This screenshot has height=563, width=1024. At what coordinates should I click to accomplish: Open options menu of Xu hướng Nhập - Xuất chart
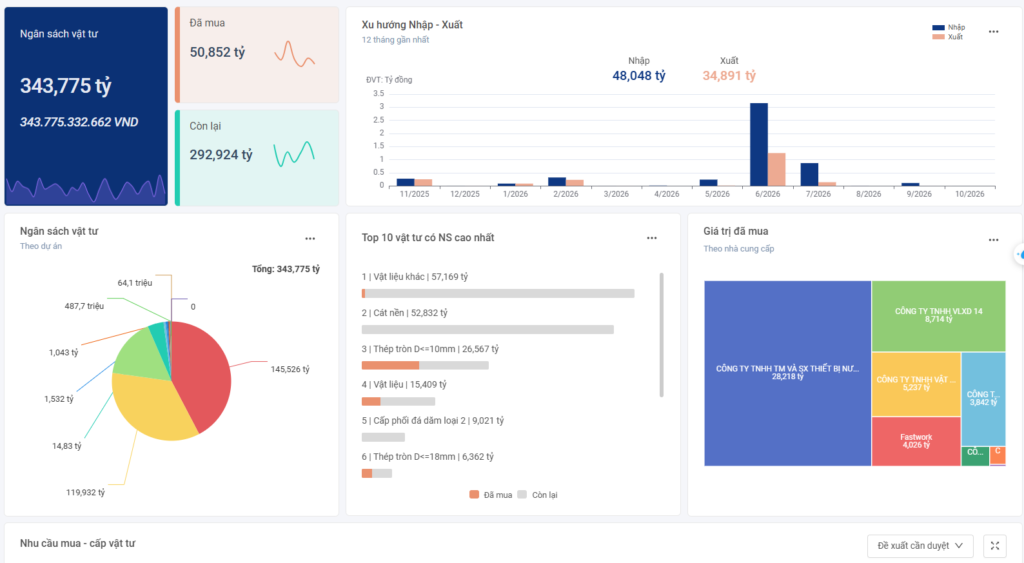pos(993,31)
